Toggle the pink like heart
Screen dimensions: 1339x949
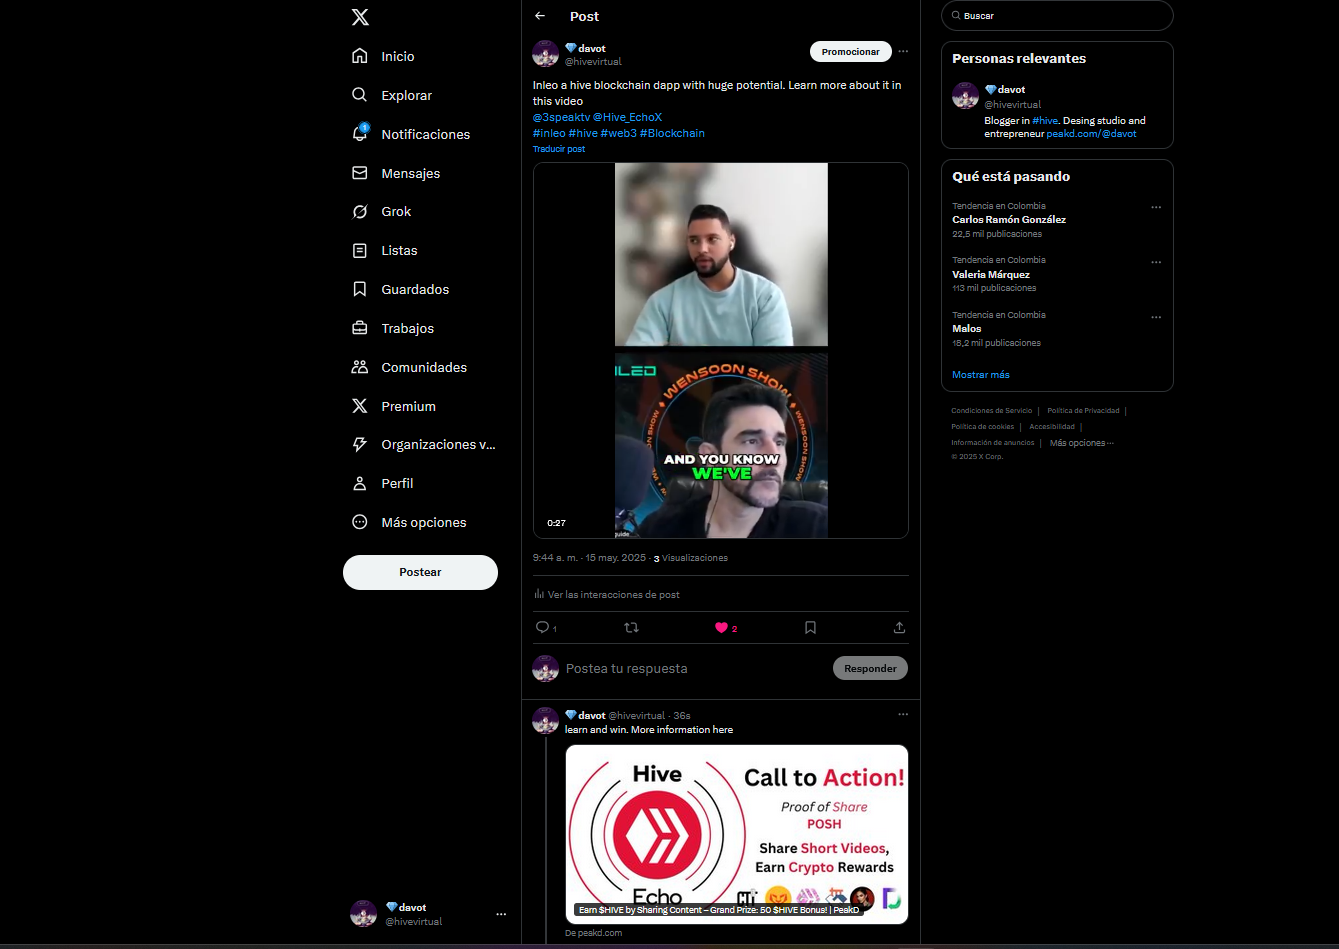(x=721, y=627)
